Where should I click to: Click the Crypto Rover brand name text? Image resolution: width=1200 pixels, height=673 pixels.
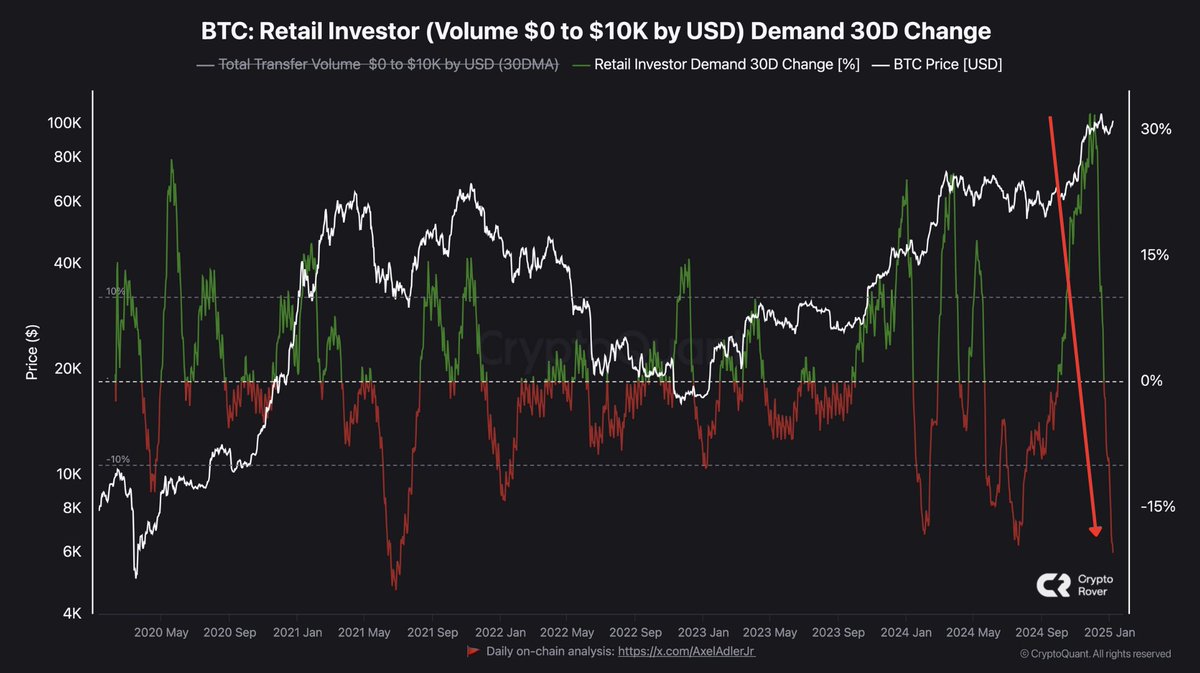1095,586
